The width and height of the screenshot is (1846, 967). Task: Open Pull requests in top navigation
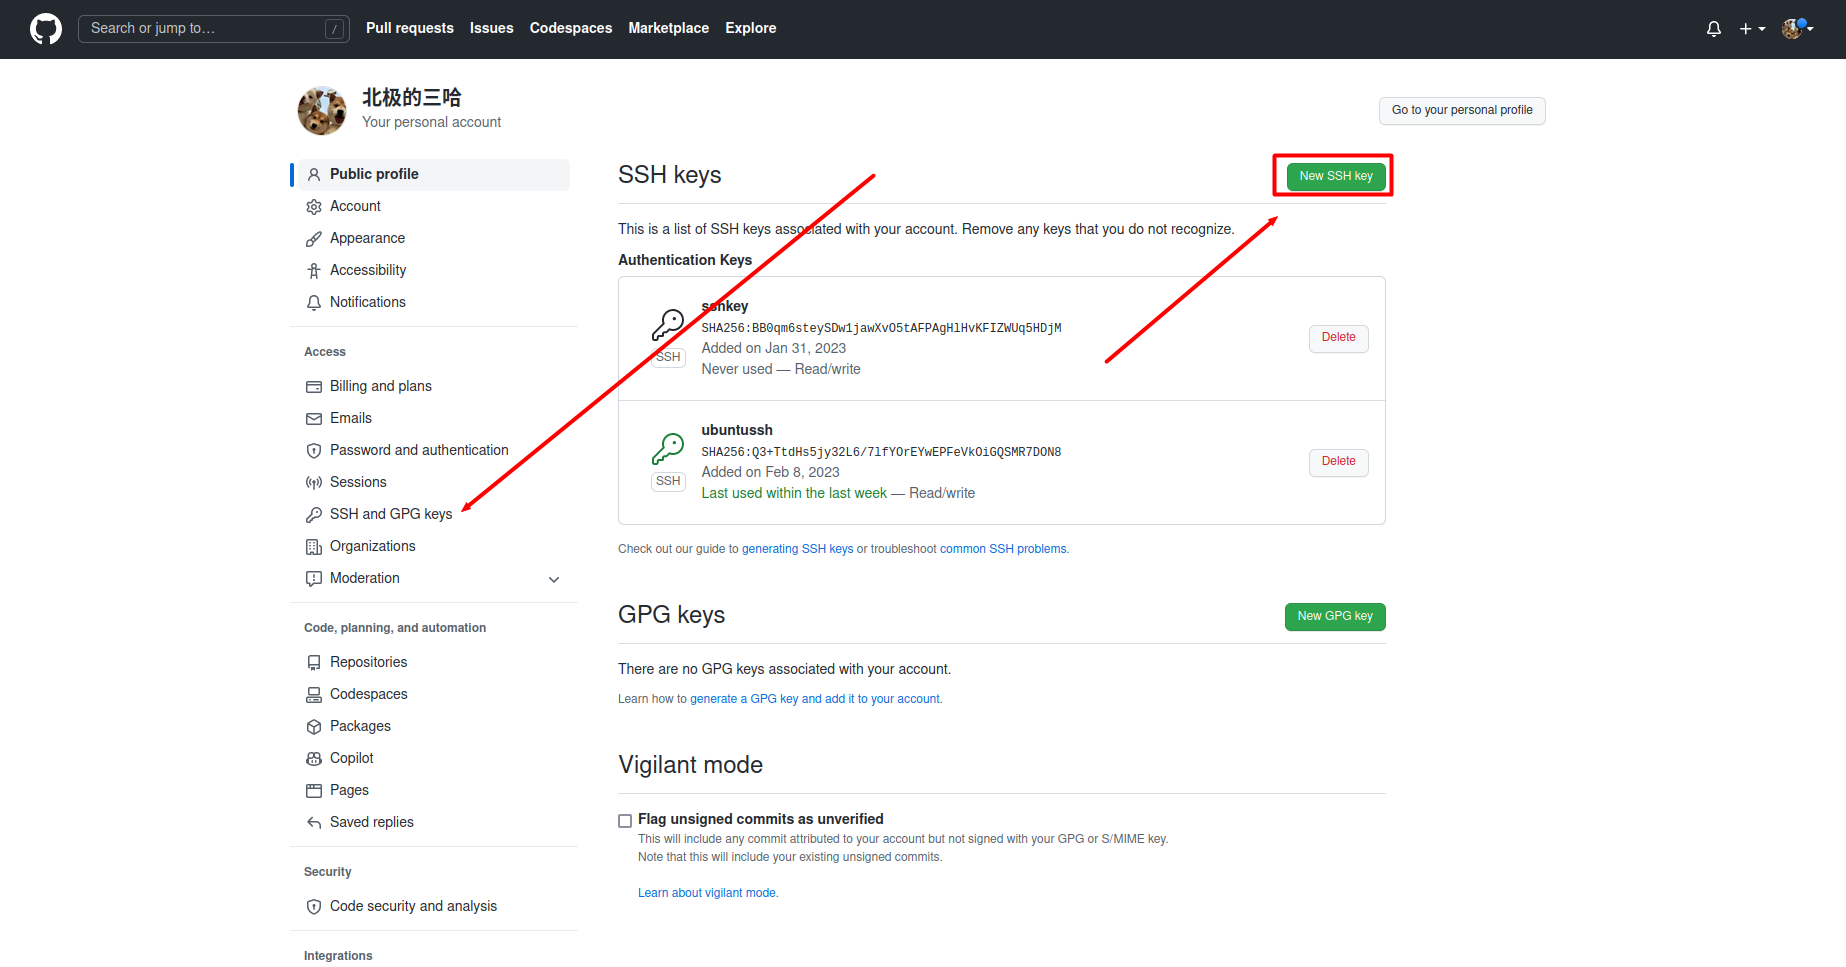coord(410,28)
